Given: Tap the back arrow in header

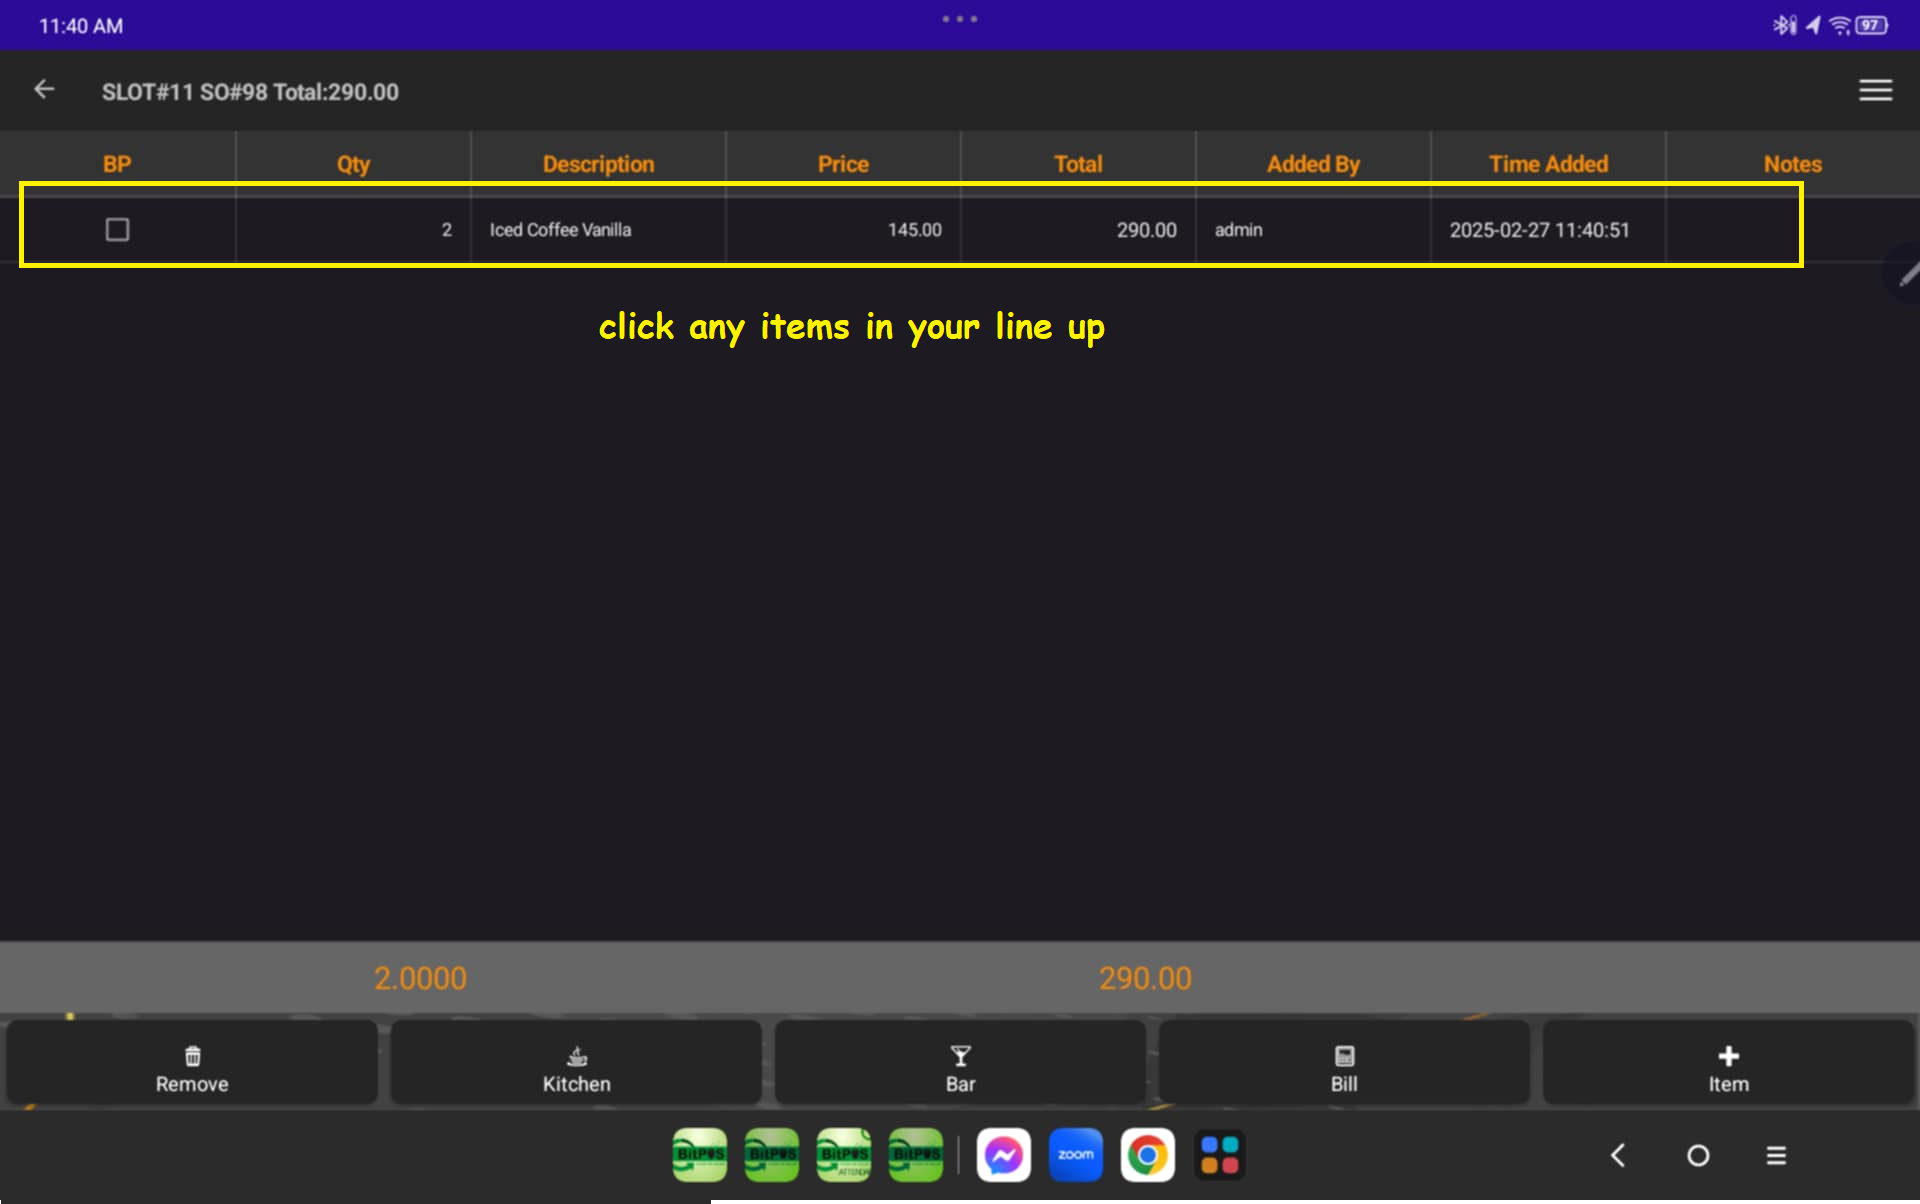Looking at the screenshot, I should point(44,90).
